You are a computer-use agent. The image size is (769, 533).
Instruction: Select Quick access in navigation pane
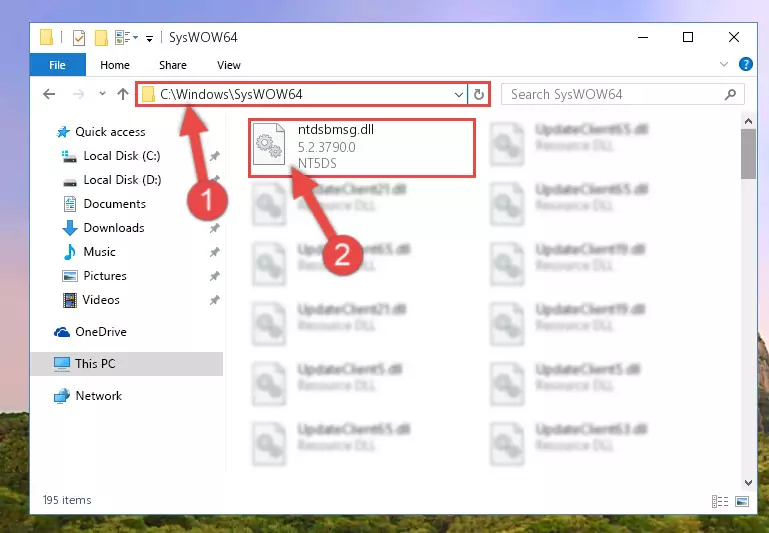[110, 132]
